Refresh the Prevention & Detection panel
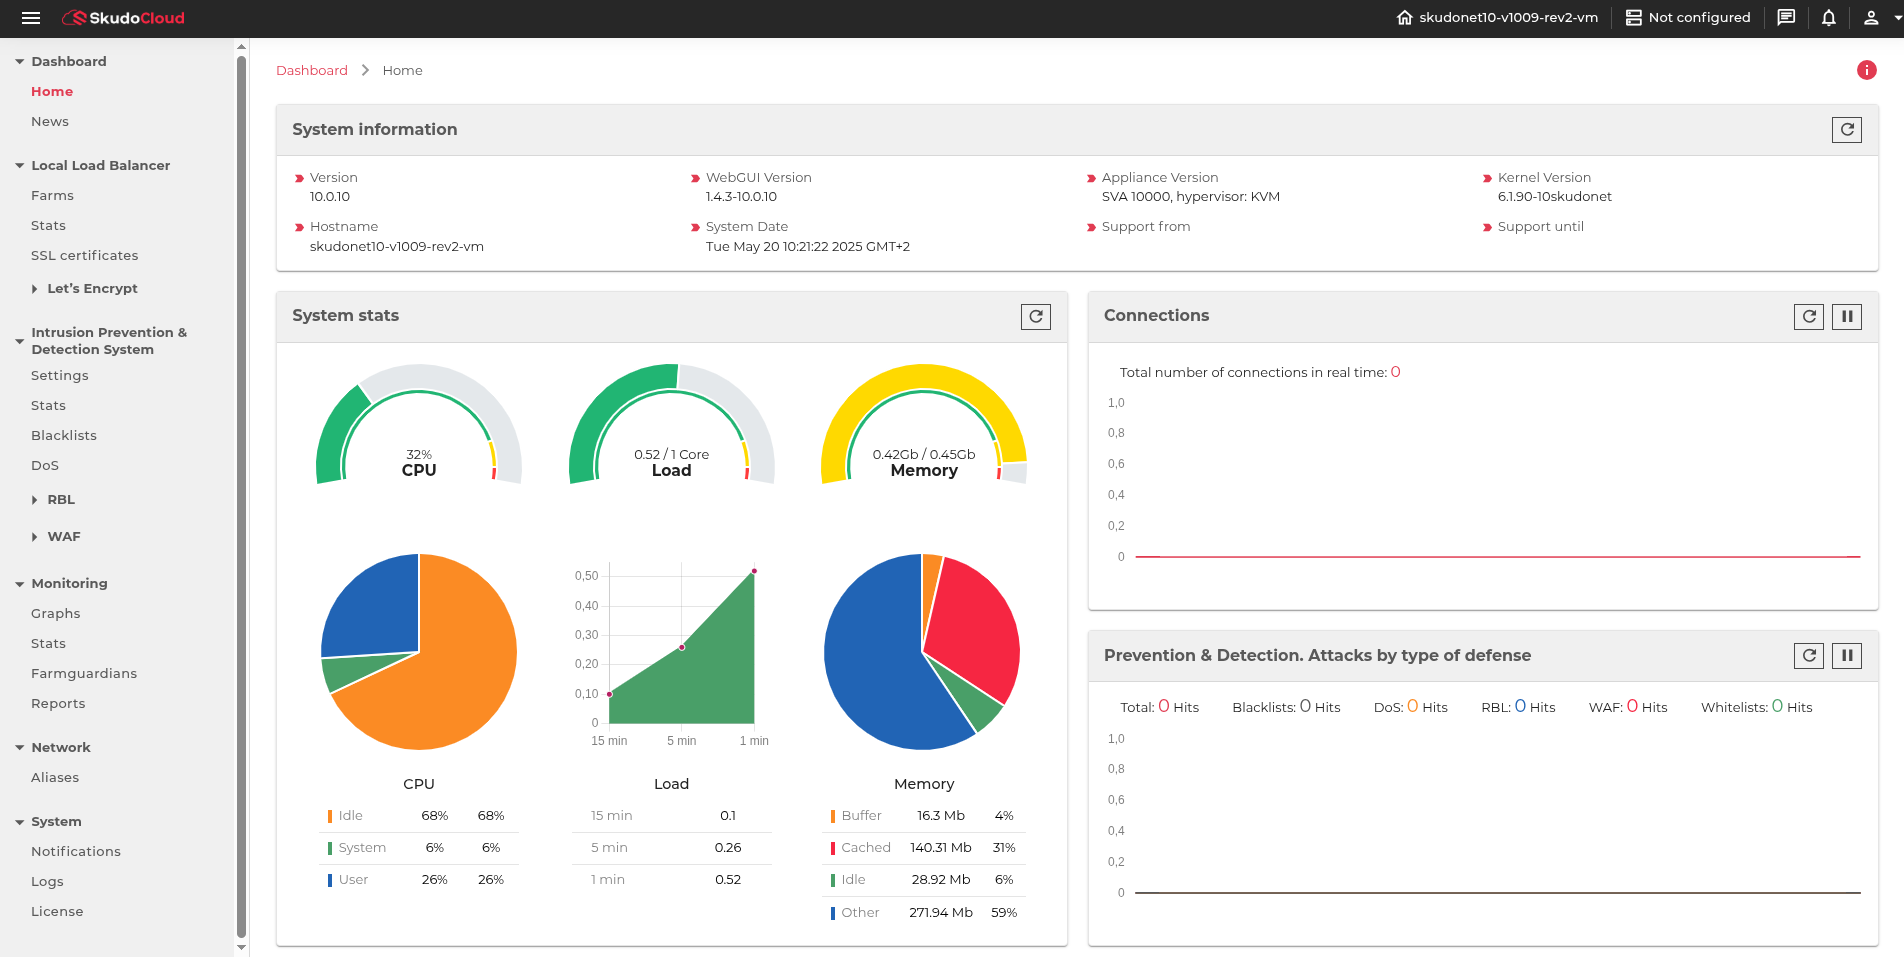Image resolution: width=1904 pixels, height=957 pixels. [1808, 656]
